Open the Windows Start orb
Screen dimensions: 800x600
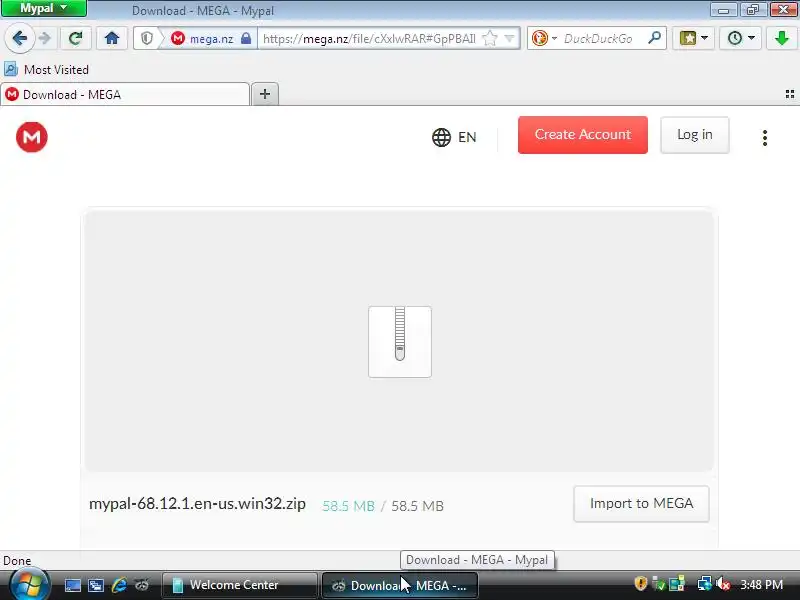click(29, 585)
